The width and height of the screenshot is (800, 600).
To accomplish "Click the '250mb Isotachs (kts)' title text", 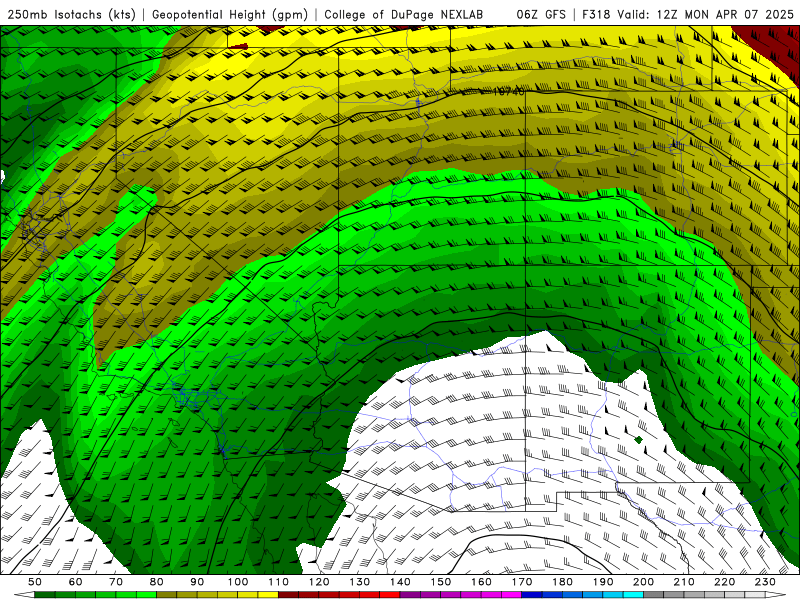I will (x=72, y=15).
